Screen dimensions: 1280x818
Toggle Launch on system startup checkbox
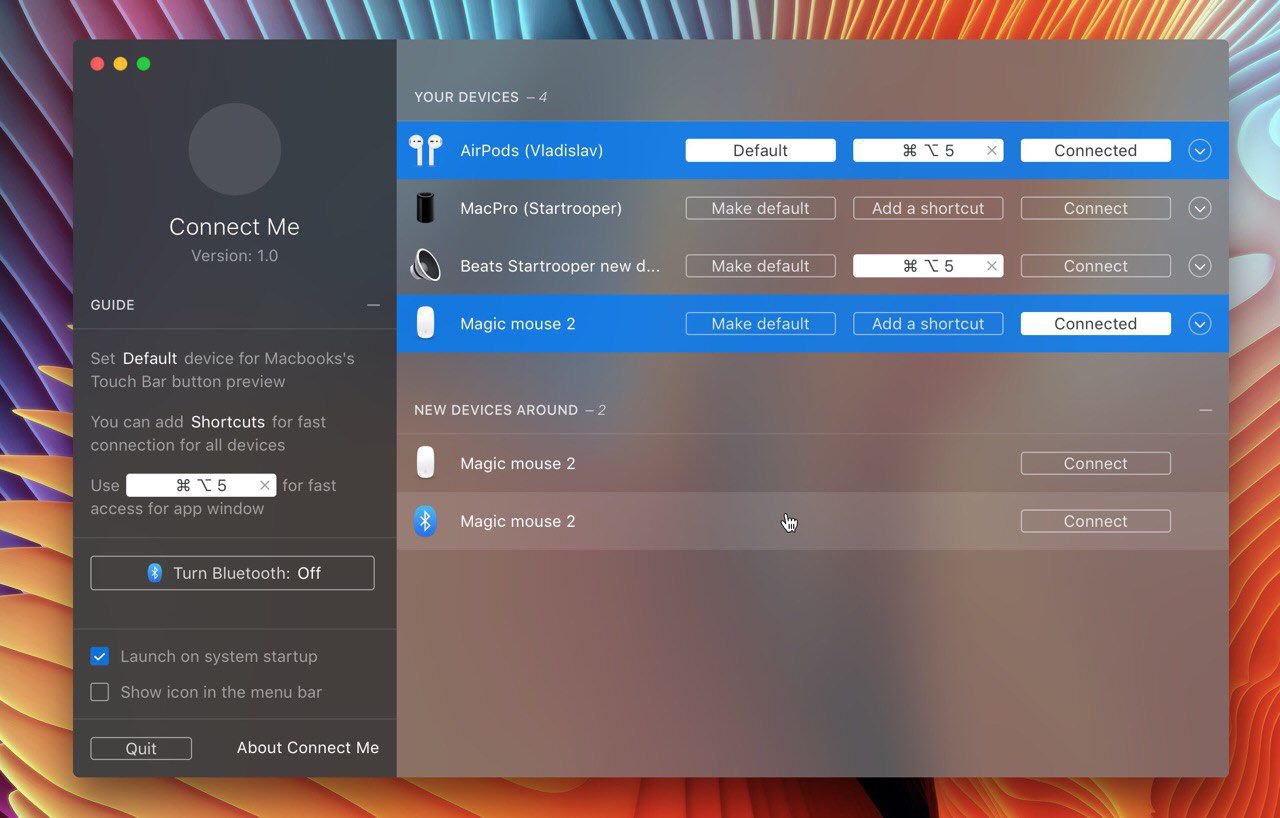[100, 656]
